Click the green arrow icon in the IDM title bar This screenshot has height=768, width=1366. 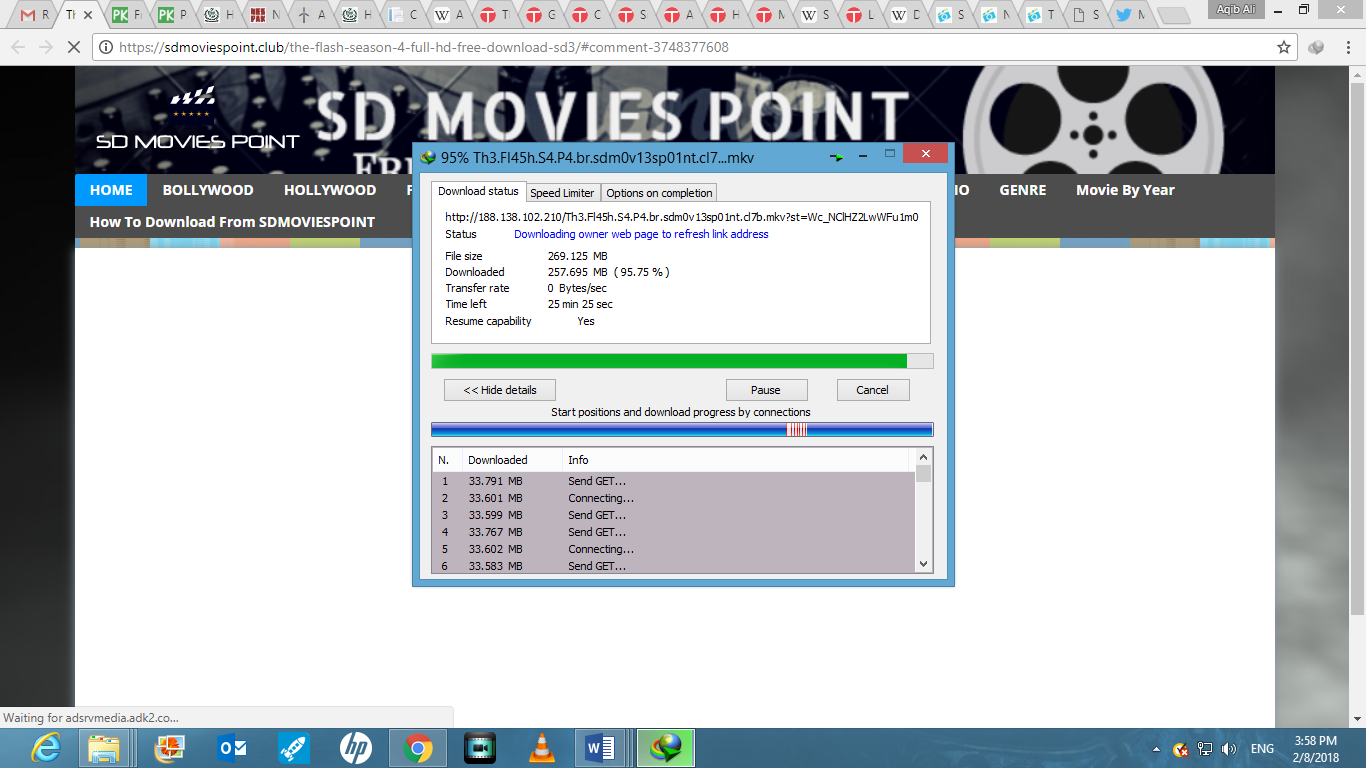[837, 156]
